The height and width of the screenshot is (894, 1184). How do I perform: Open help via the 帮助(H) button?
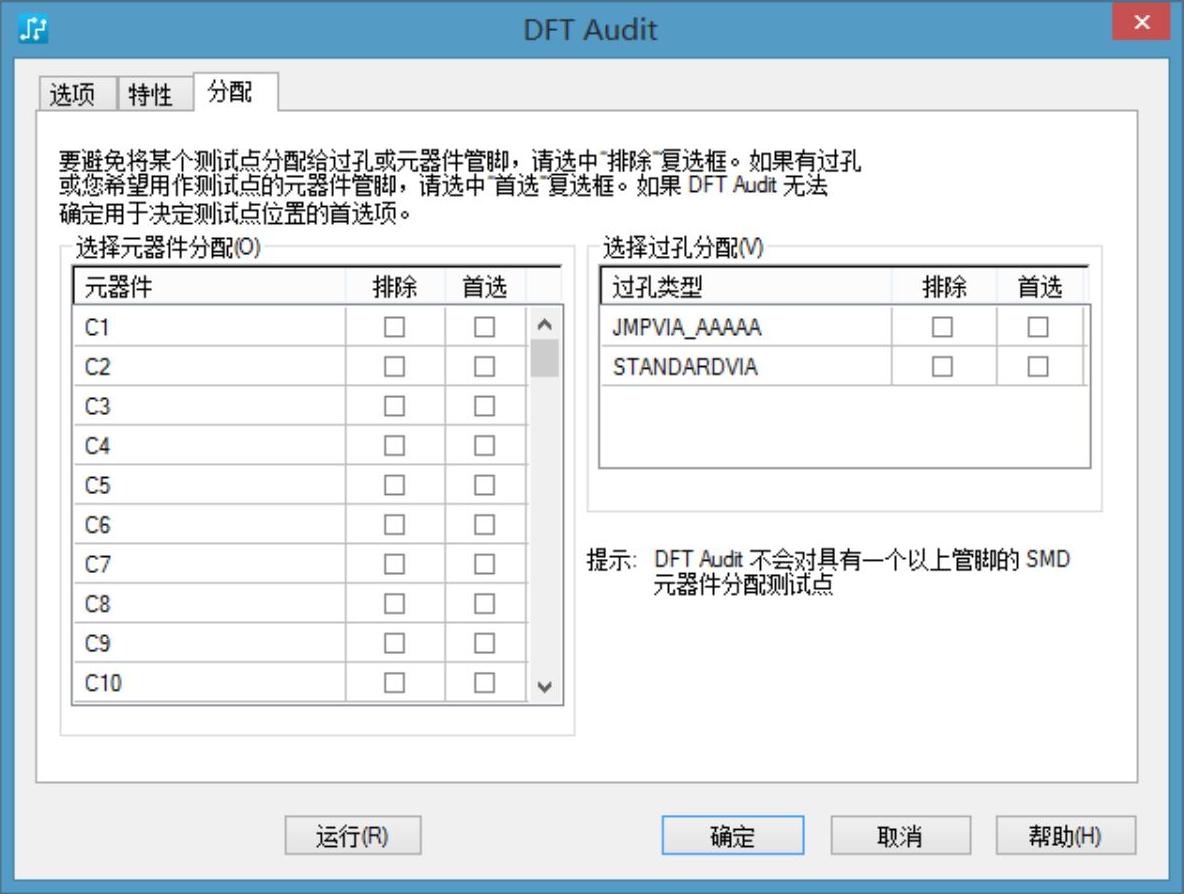tap(1065, 837)
